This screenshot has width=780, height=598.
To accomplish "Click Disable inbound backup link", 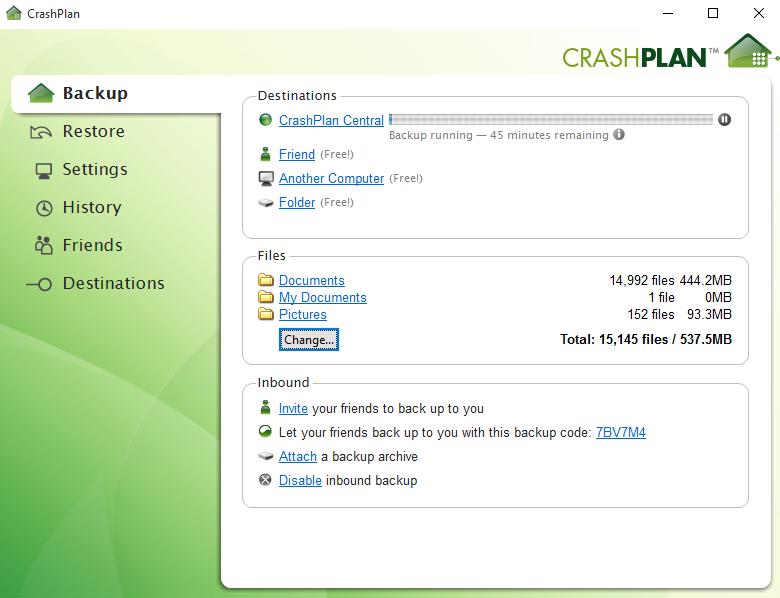I will tap(300, 481).
